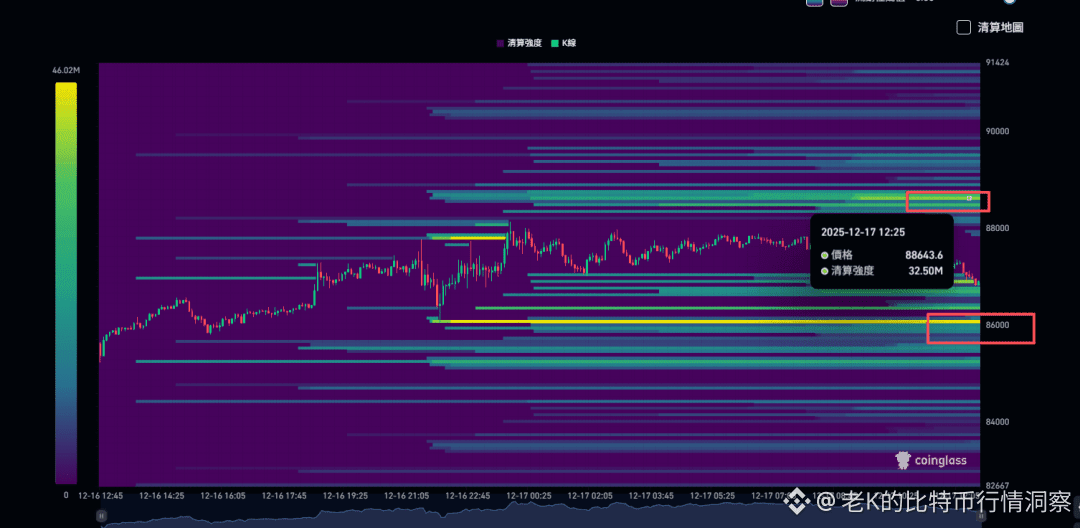
Task: Click the short yellow liquidation band above 87000
Action: [478, 238]
